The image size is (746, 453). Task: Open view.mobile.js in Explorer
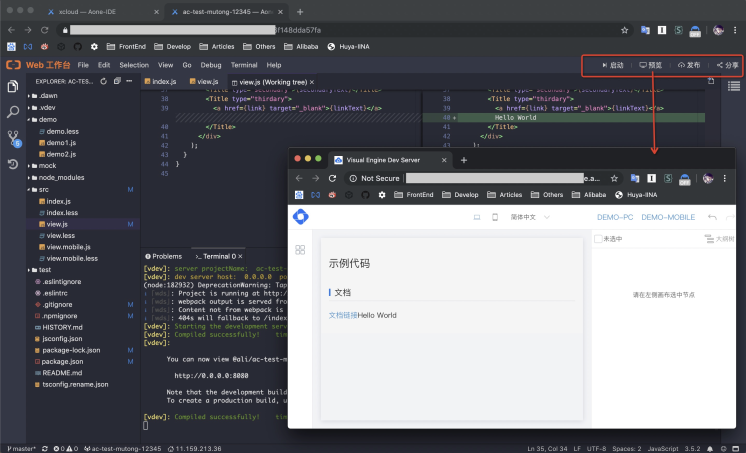69,247
